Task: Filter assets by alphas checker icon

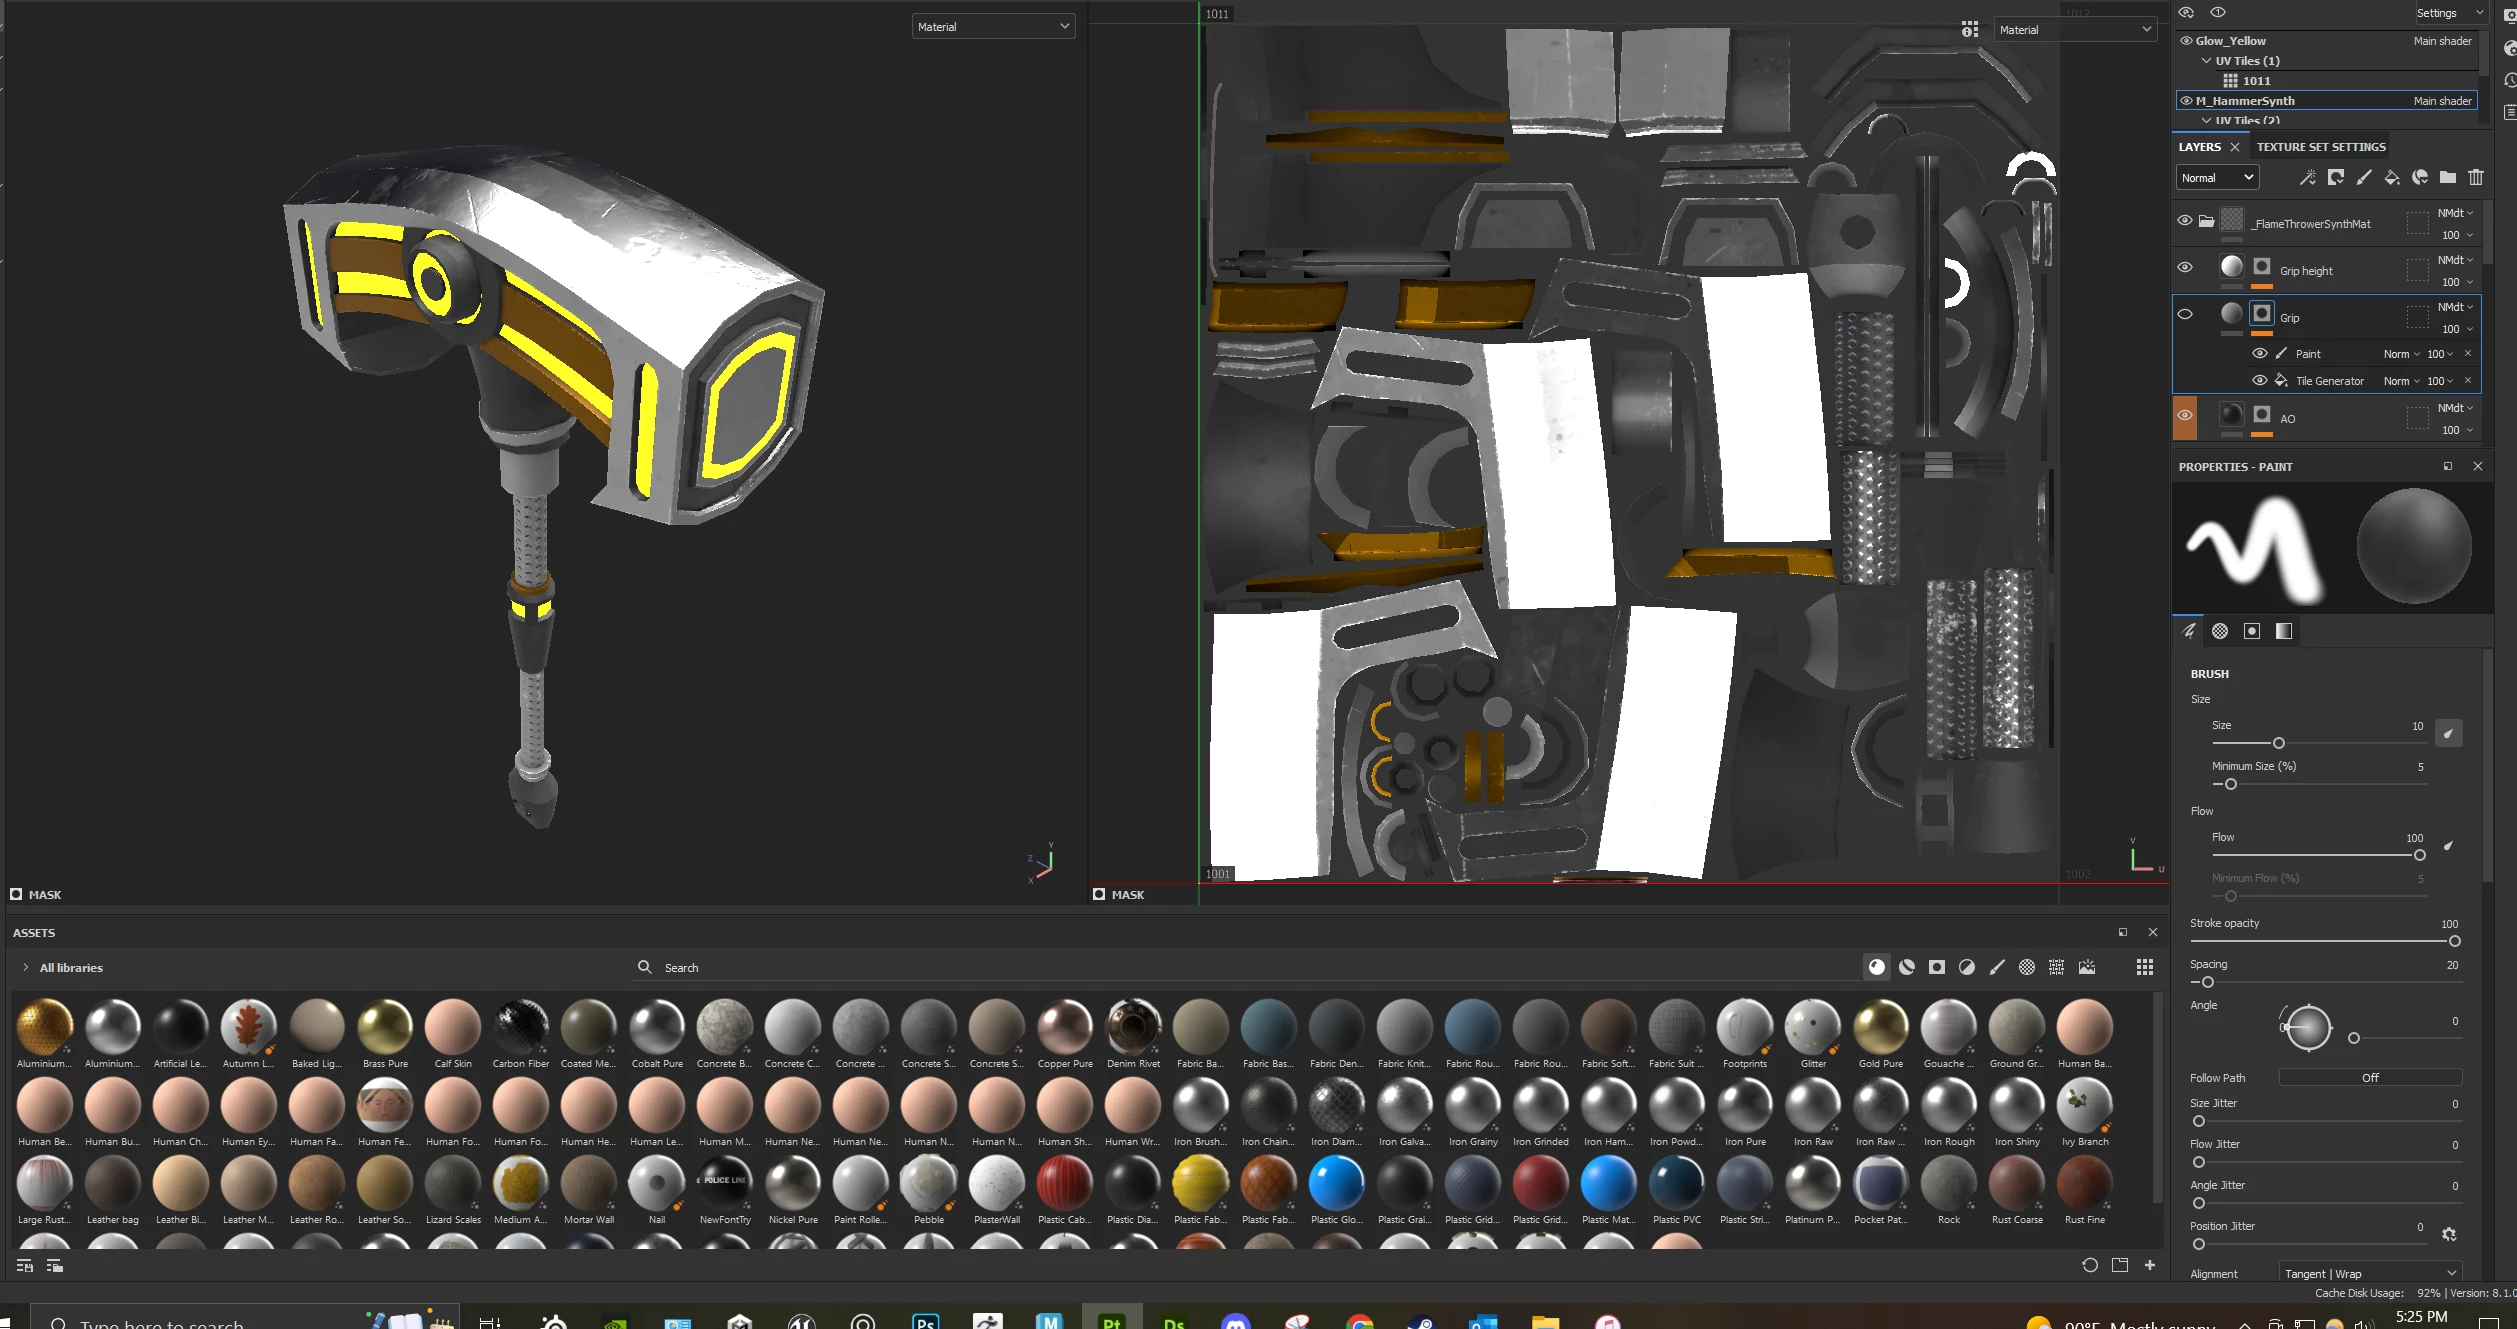Action: [x=2027, y=967]
